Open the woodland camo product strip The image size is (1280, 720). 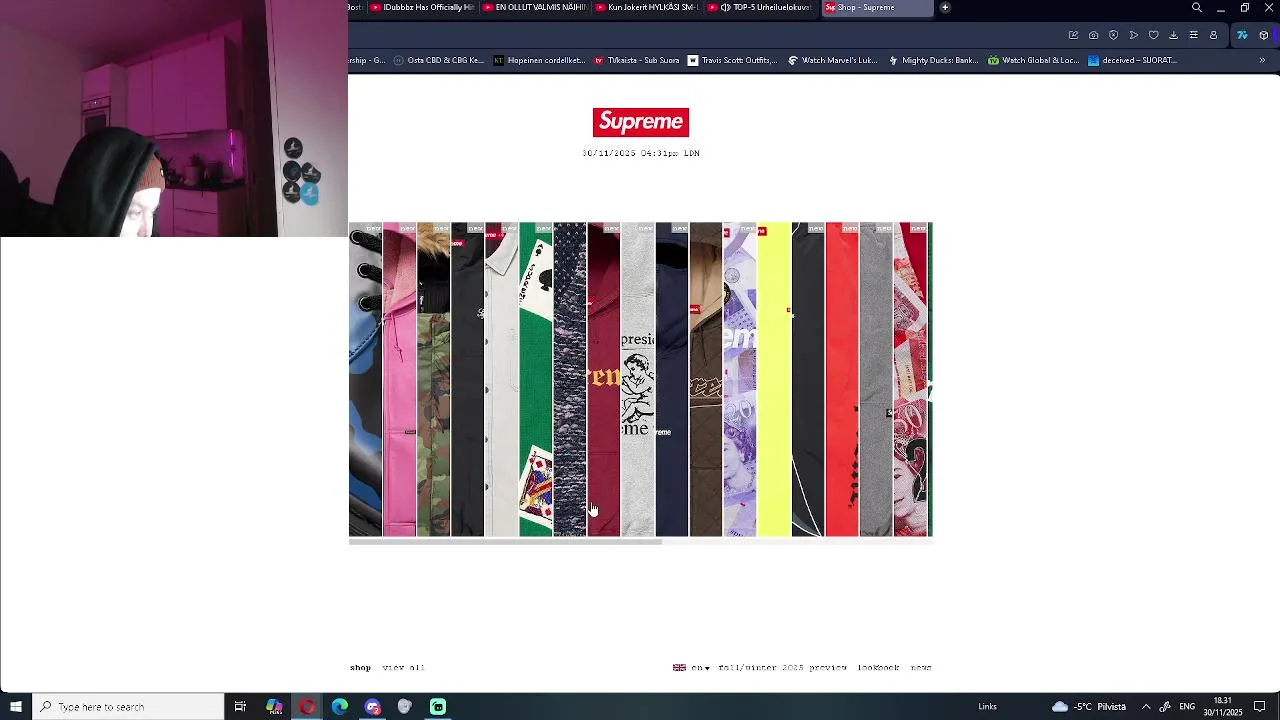[x=433, y=379]
